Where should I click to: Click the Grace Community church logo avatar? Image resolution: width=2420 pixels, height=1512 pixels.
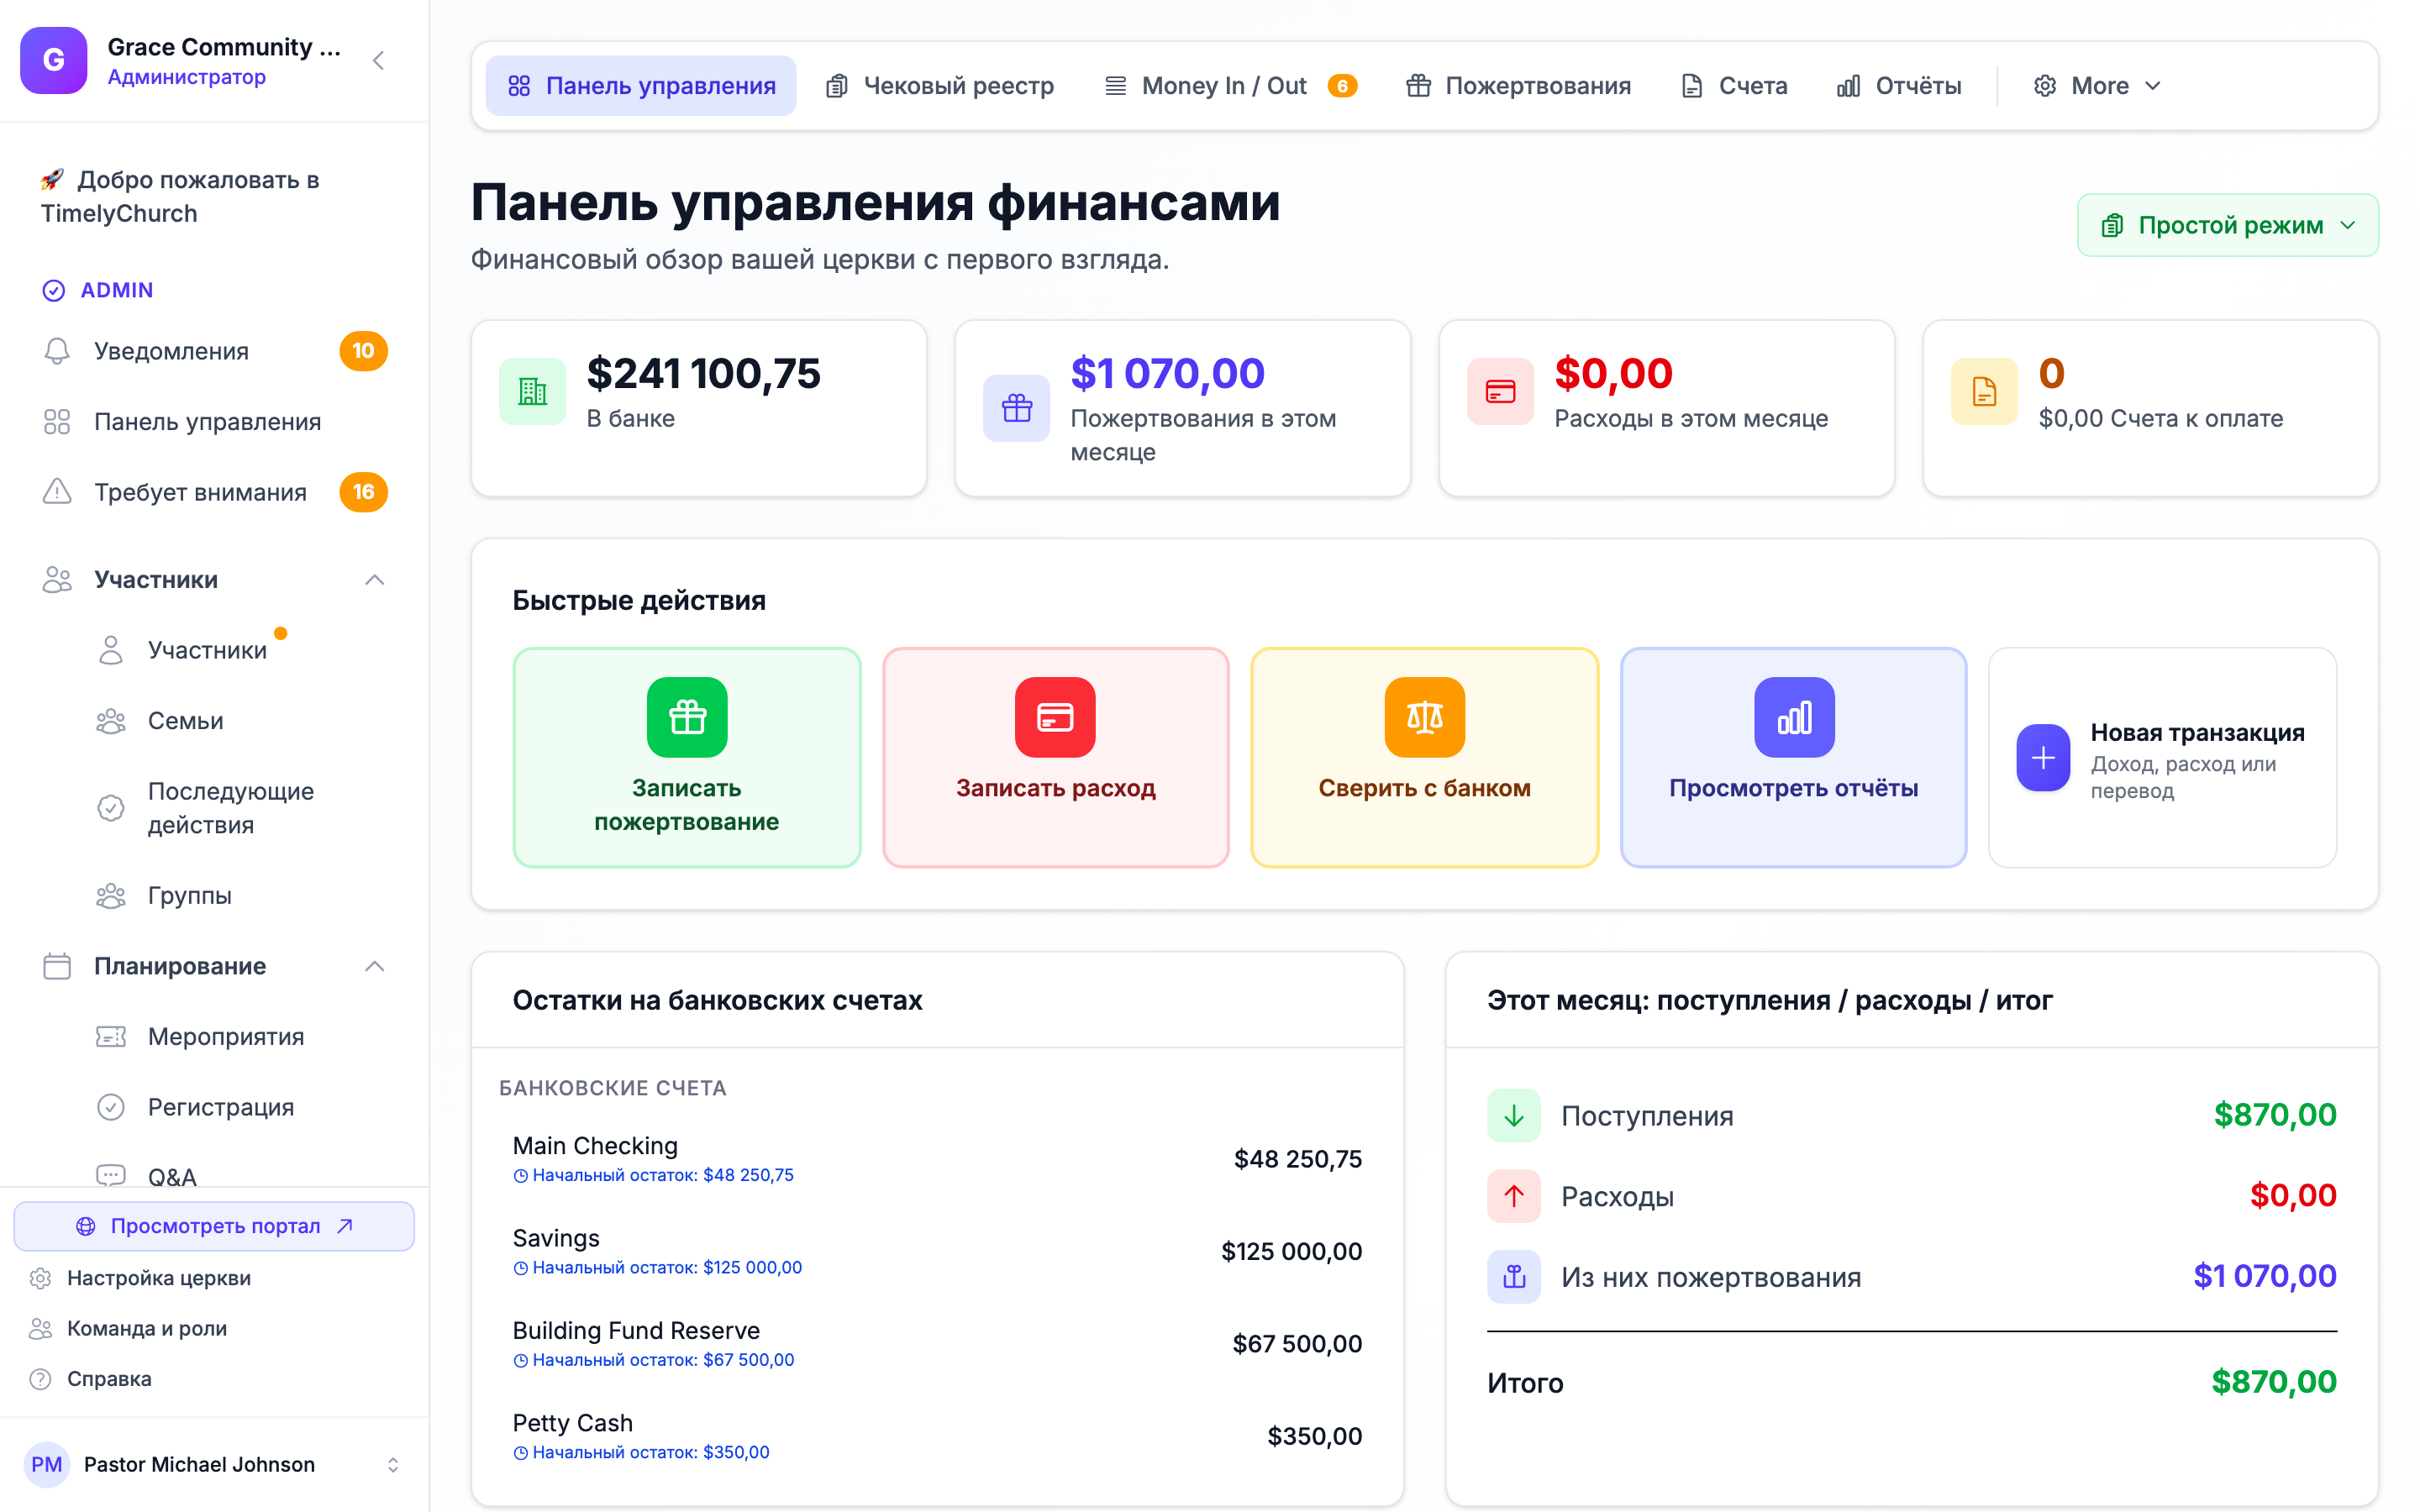coord(54,60)
